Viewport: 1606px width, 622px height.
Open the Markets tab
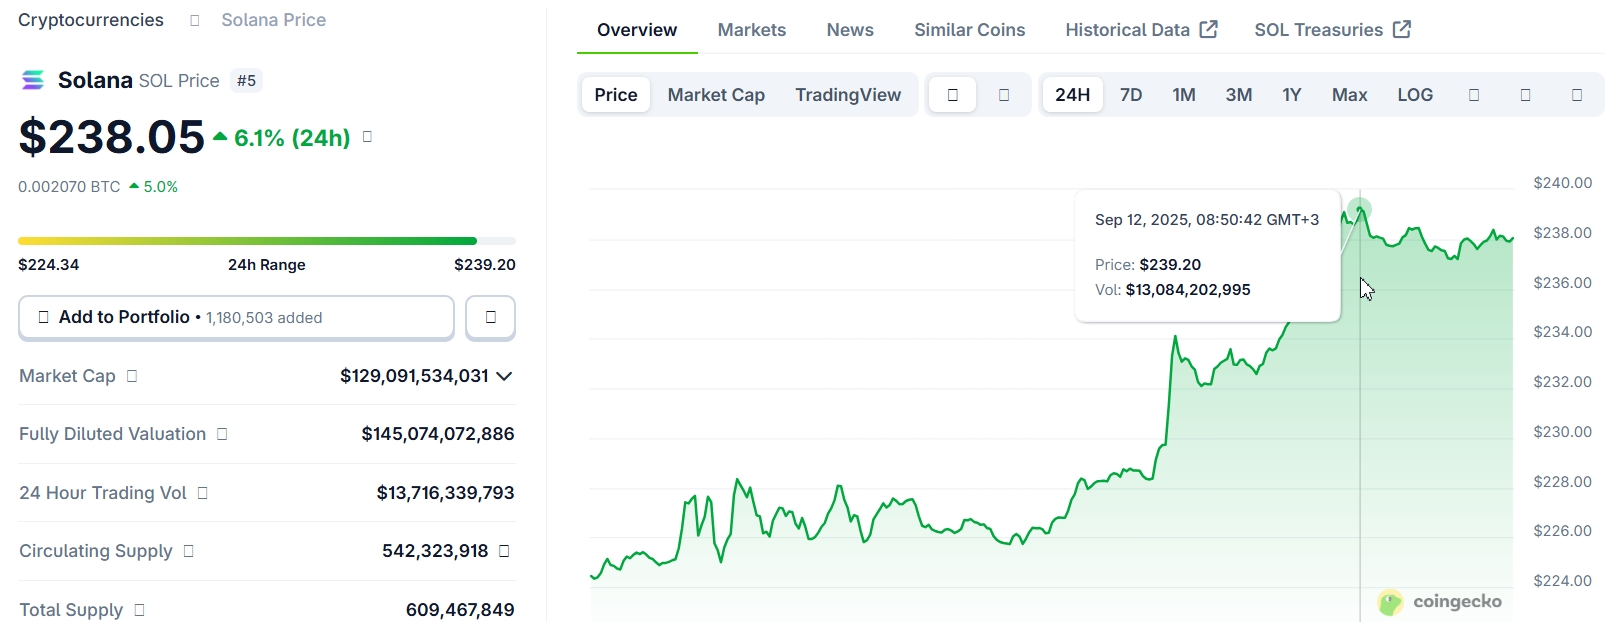click(x=751, y=30)
